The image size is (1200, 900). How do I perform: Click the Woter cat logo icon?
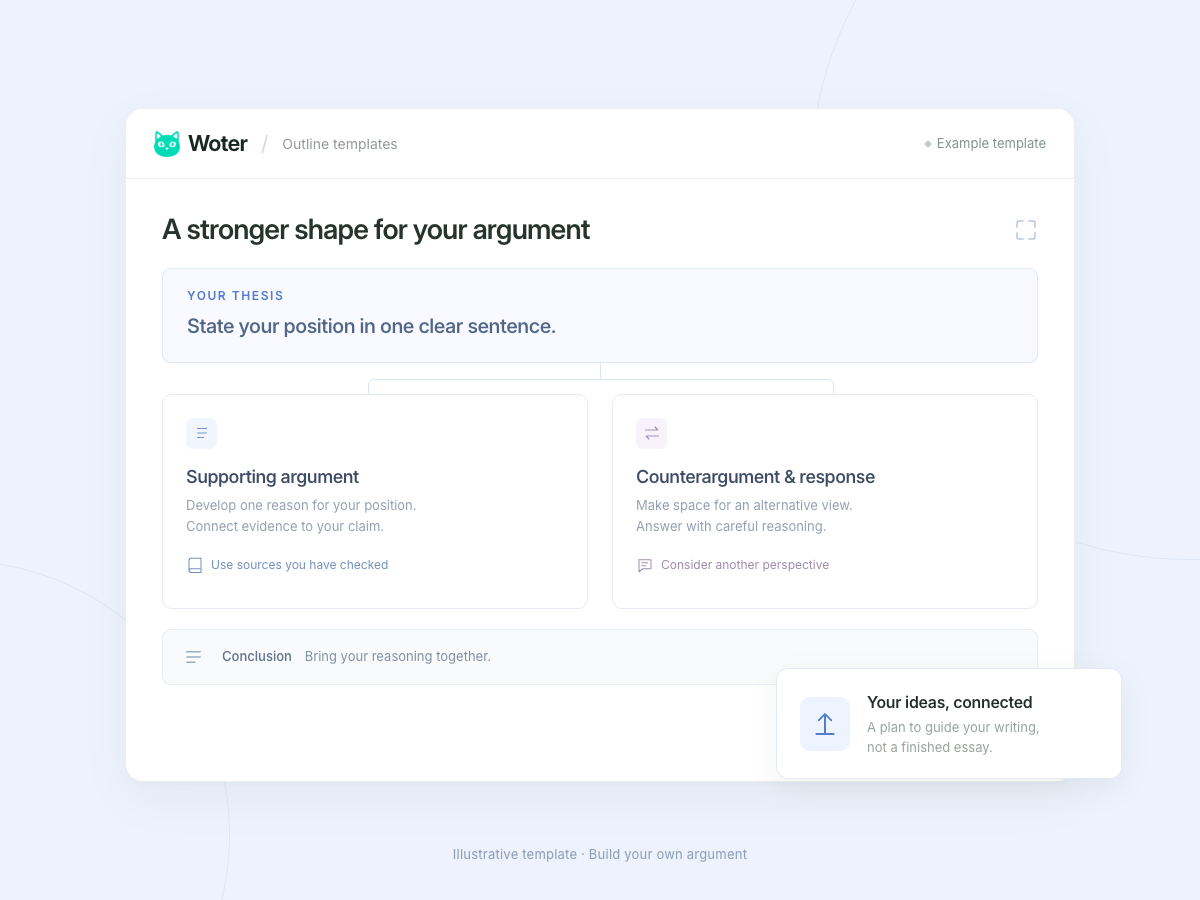pos(167,144)
